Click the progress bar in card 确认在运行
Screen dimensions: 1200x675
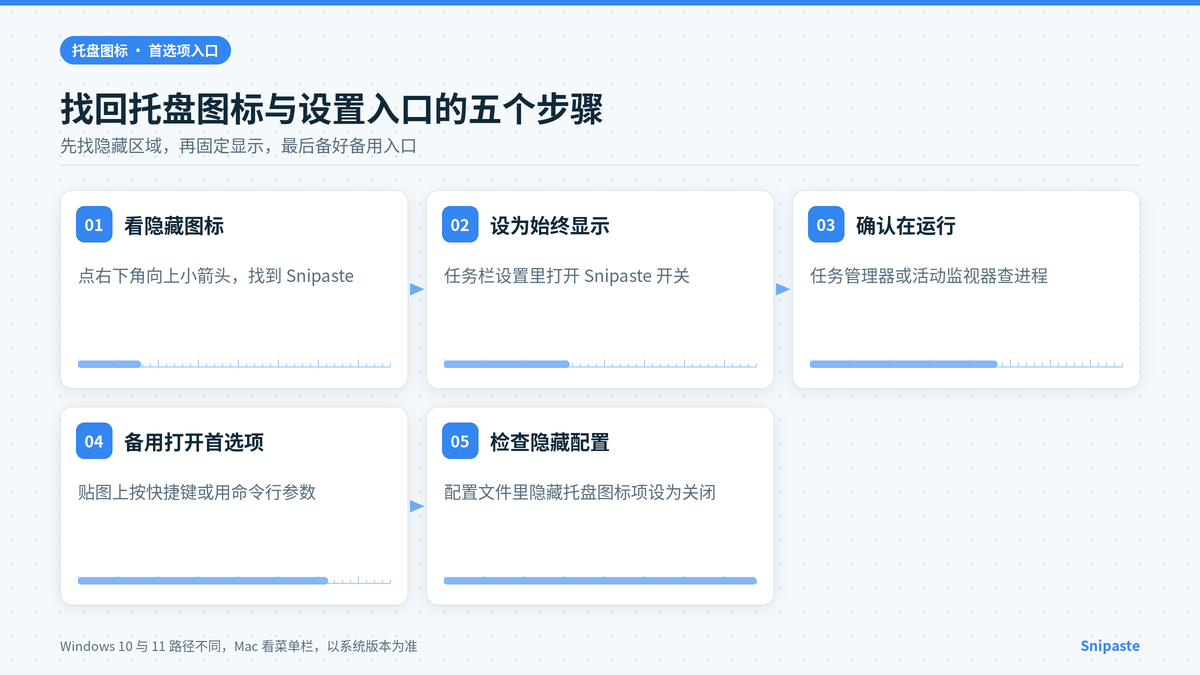[966, 364]
